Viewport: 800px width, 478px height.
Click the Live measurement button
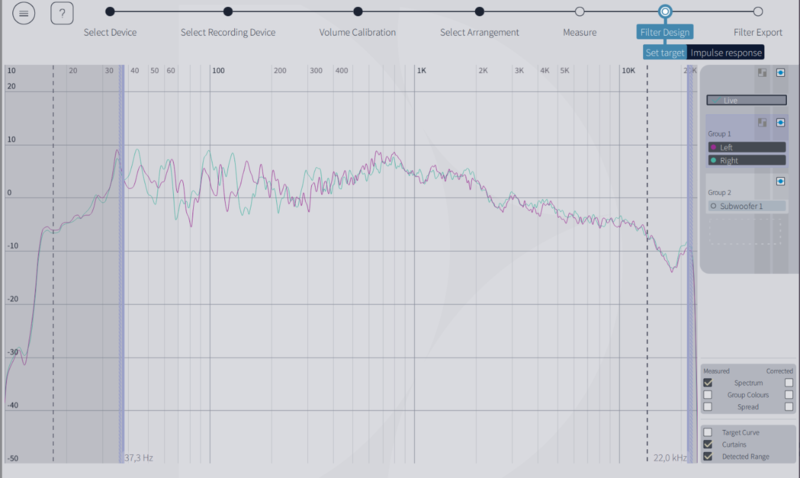[746, 100]
